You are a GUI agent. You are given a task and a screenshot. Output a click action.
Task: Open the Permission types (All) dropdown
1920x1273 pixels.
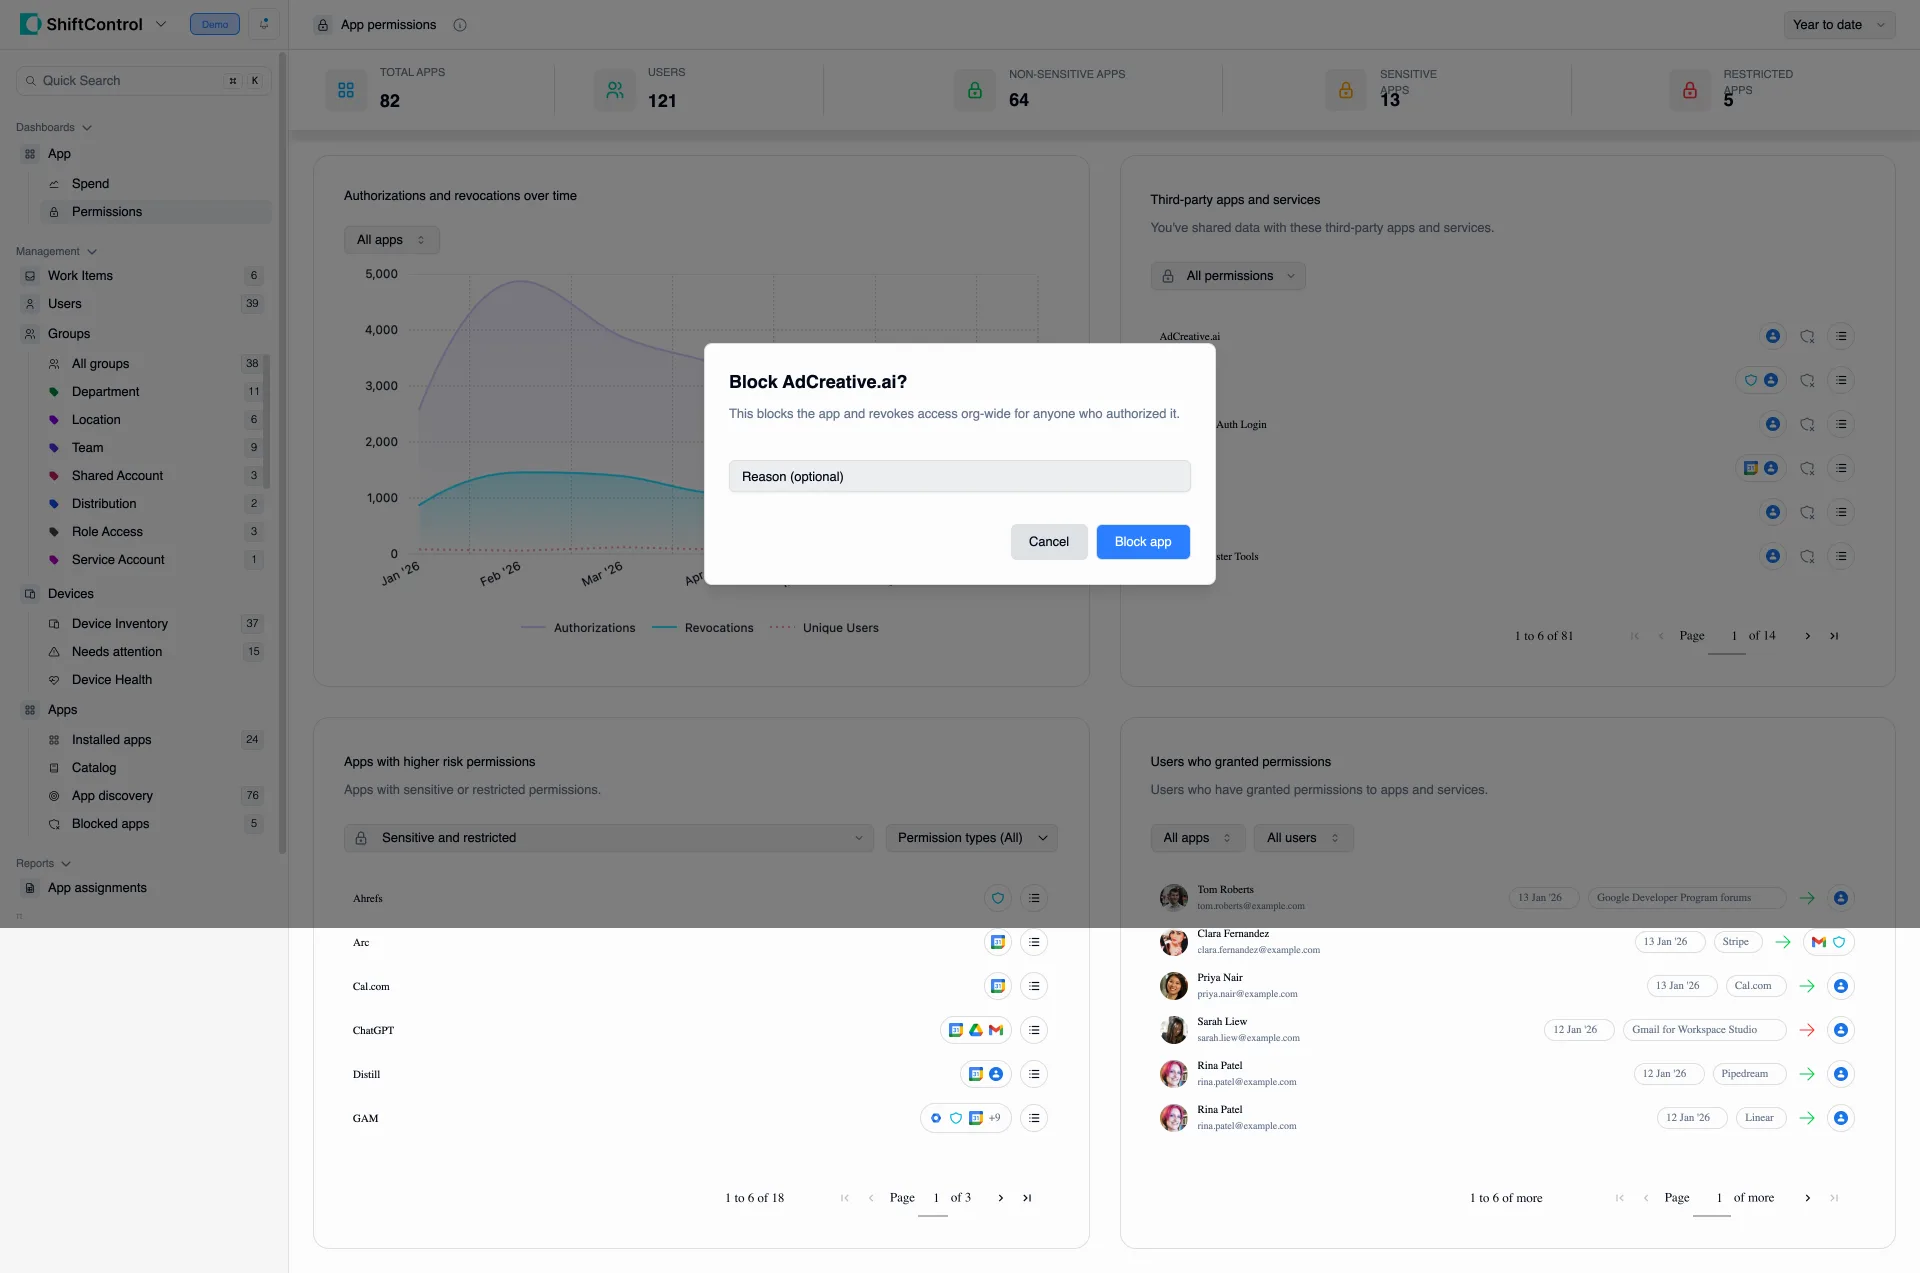[972, 838]
